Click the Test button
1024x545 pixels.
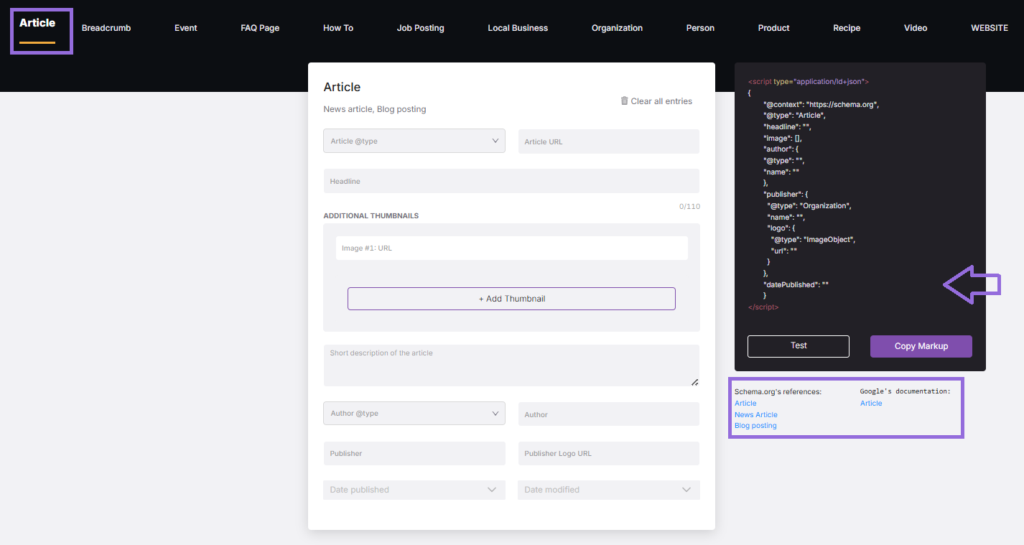click(x=798, y=346)
